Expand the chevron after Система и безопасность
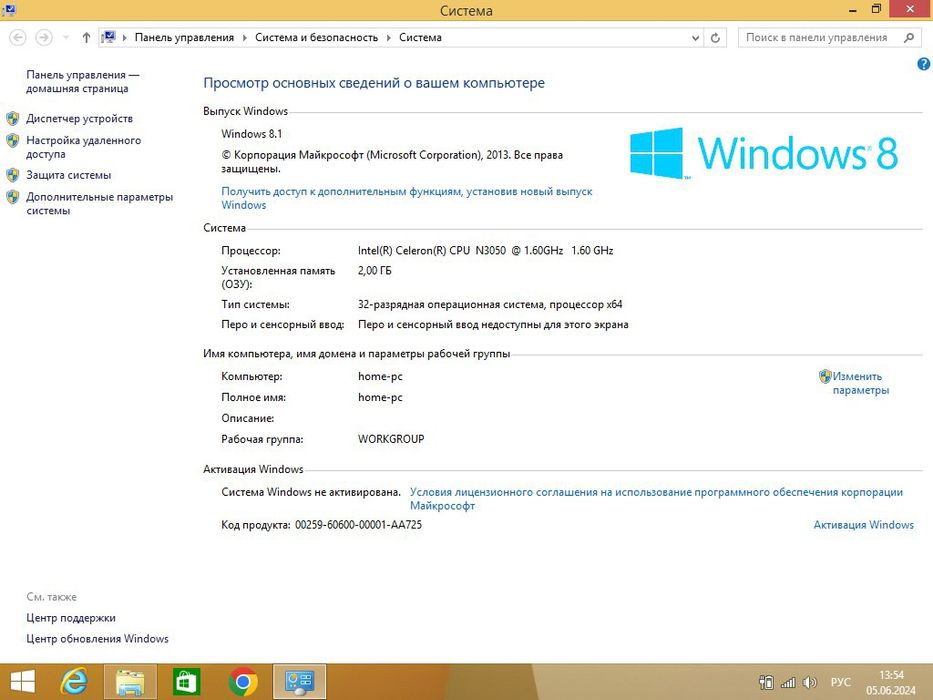The height and width of the screenshot is (700, 933). (389, 38)
